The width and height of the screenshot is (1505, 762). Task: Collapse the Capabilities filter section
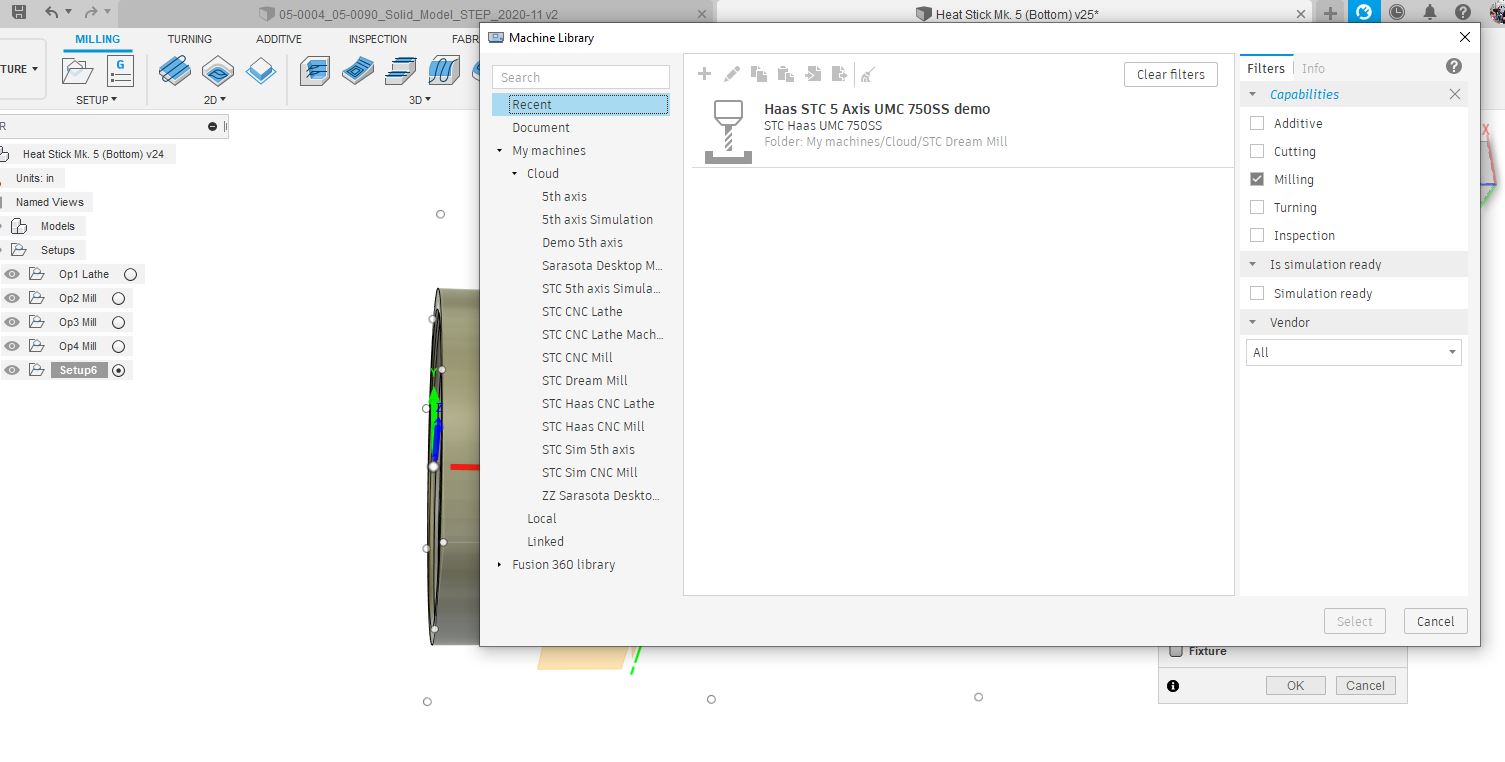coord(1253,94)
